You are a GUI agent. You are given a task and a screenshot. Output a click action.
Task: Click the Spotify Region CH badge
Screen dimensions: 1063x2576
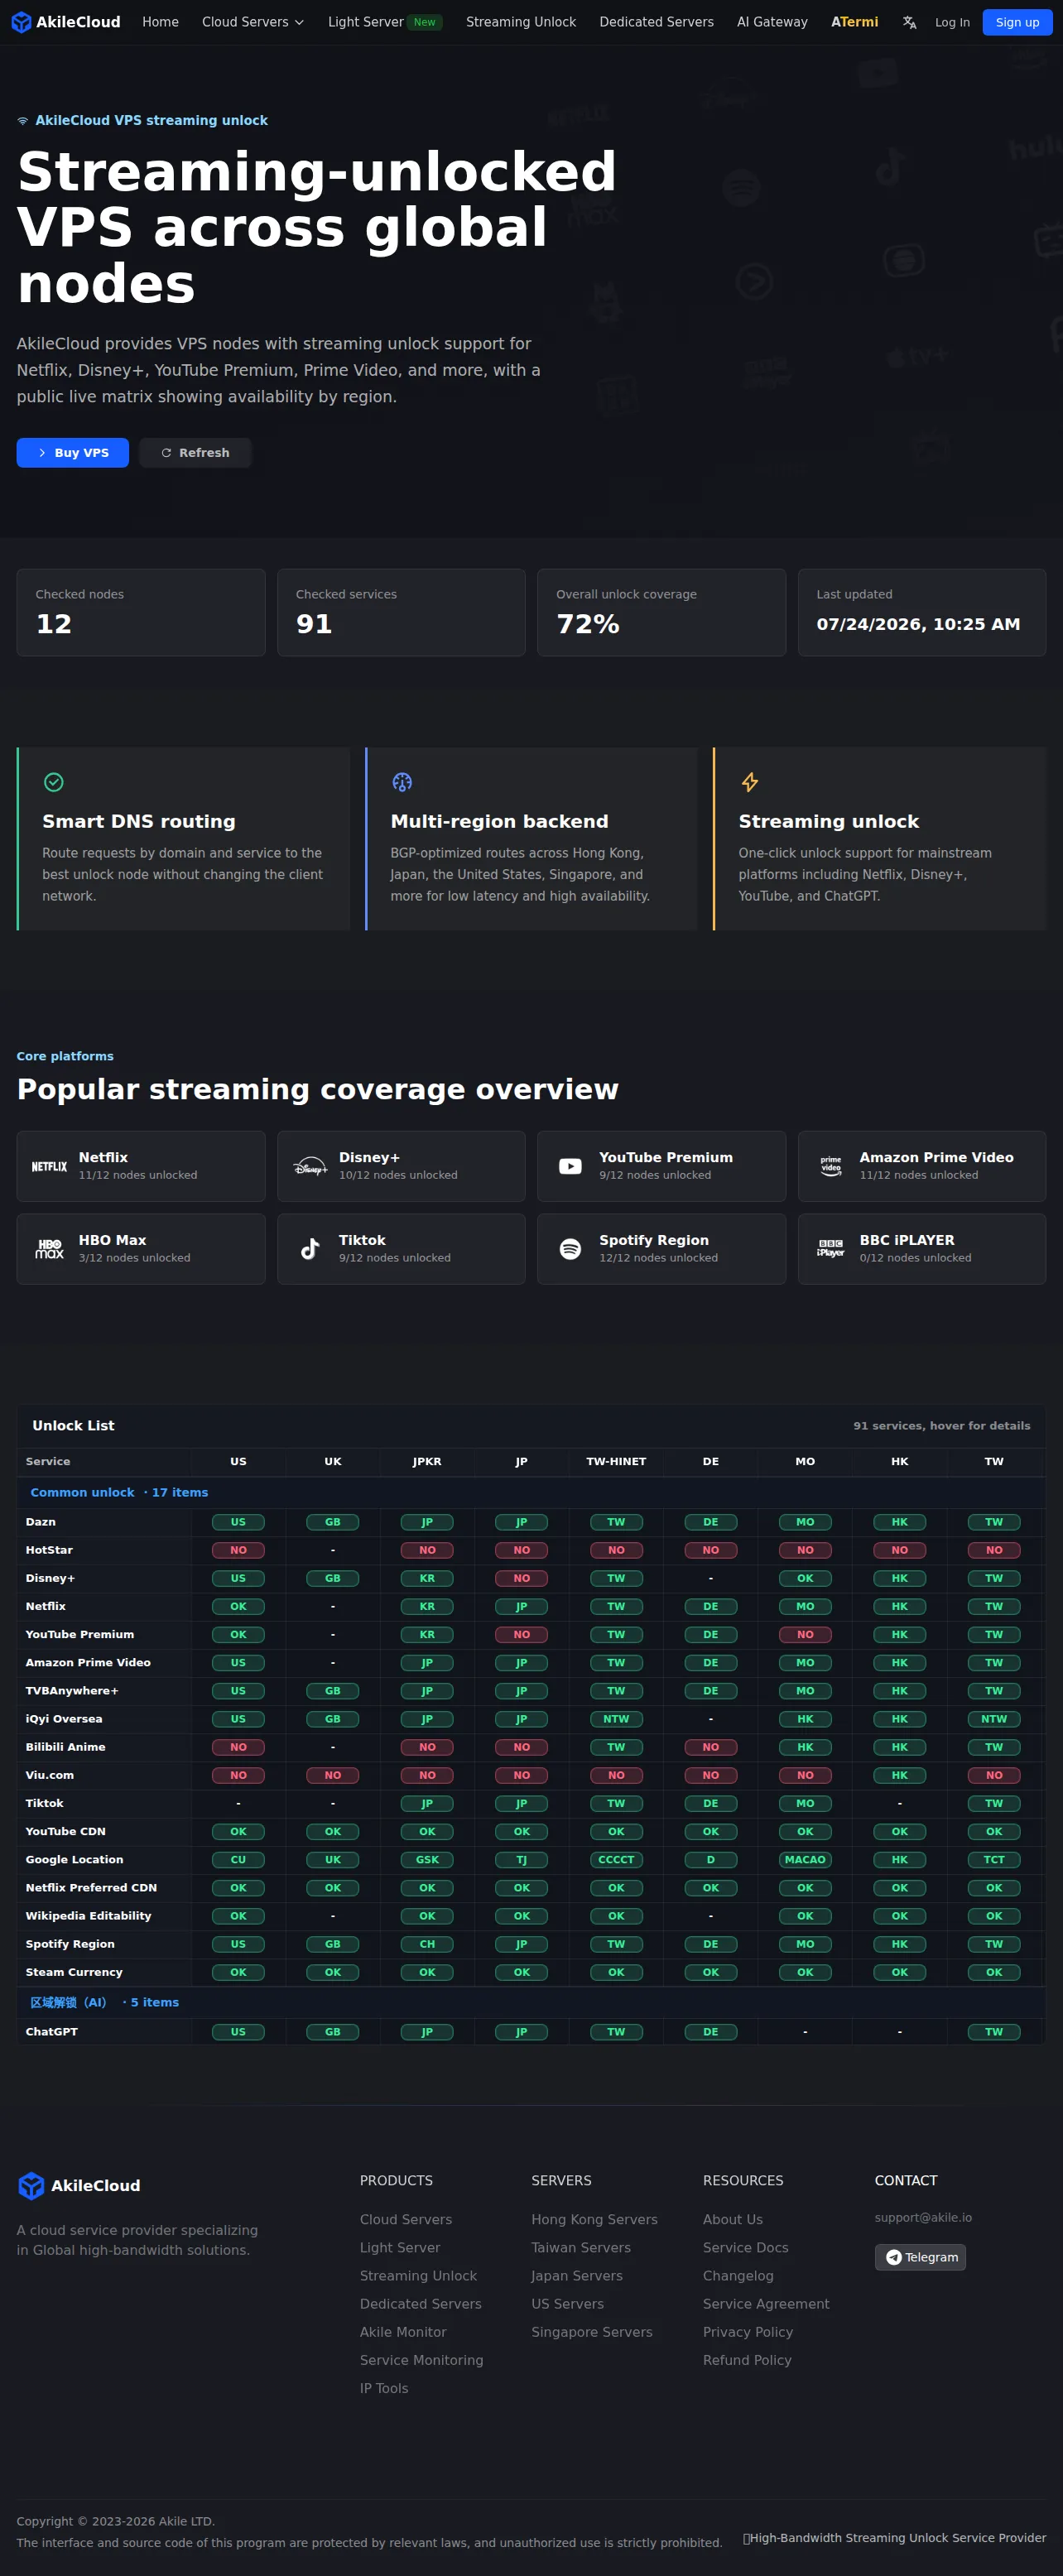(427, 1944)
